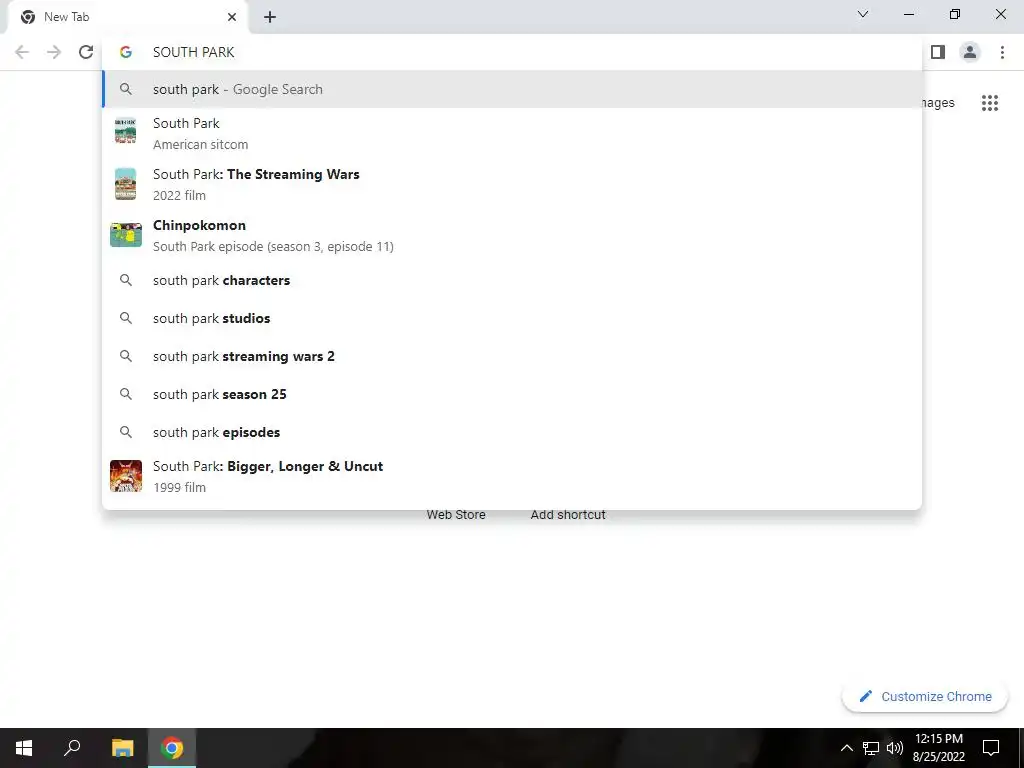Click search icon beside 'south park streaming wars 2'
This screenshot has width=1024, height=768.
tap(126, 356)
